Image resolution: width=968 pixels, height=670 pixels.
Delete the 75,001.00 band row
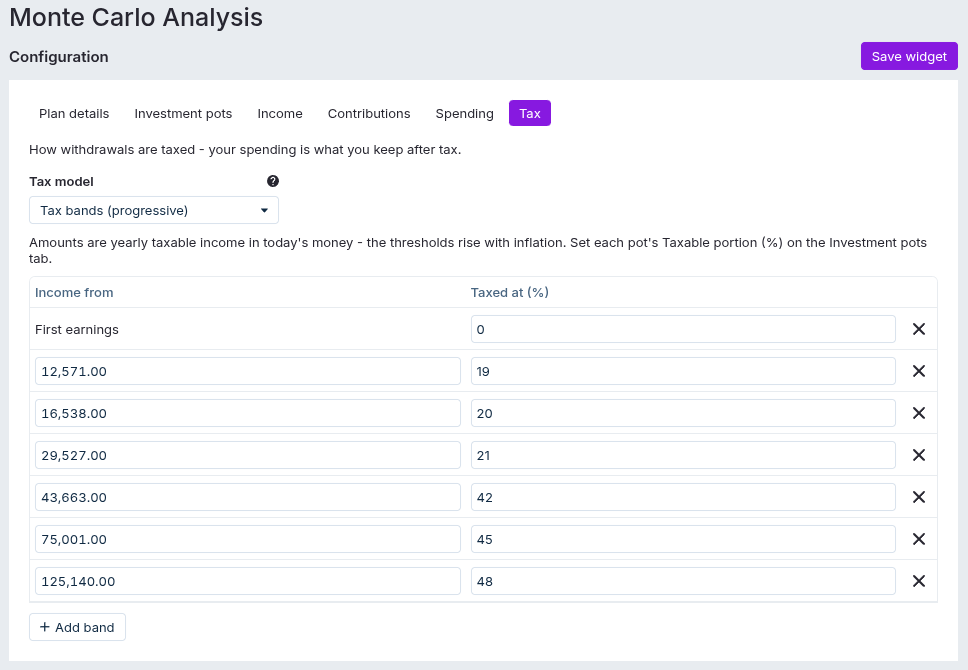[x=919, y=539]
